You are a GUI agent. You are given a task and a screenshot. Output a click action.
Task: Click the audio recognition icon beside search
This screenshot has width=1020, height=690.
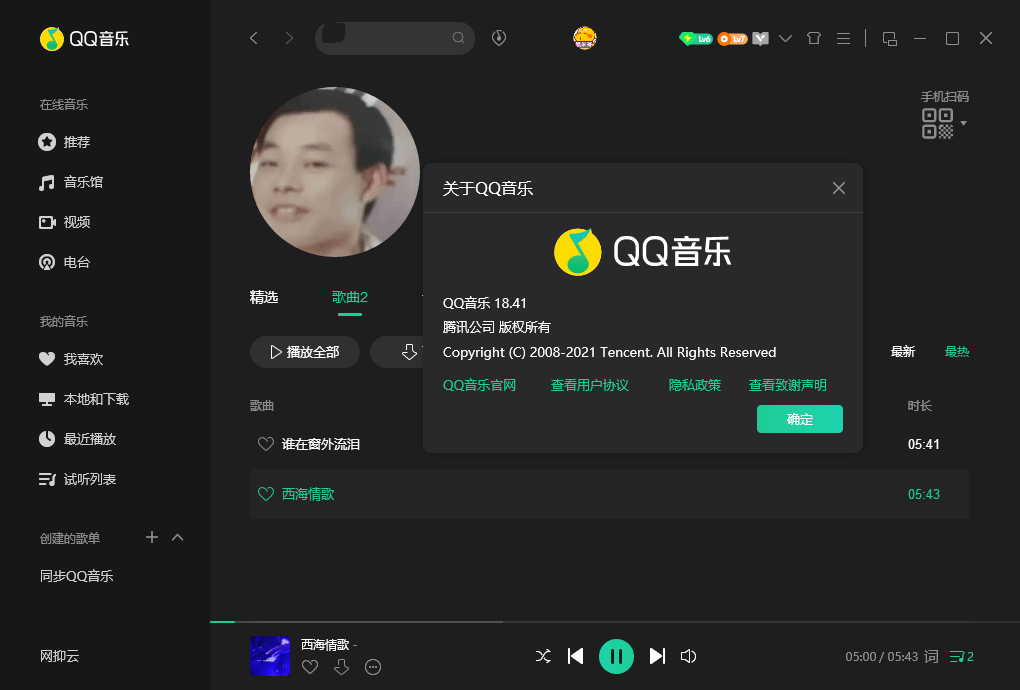(499, 38)
